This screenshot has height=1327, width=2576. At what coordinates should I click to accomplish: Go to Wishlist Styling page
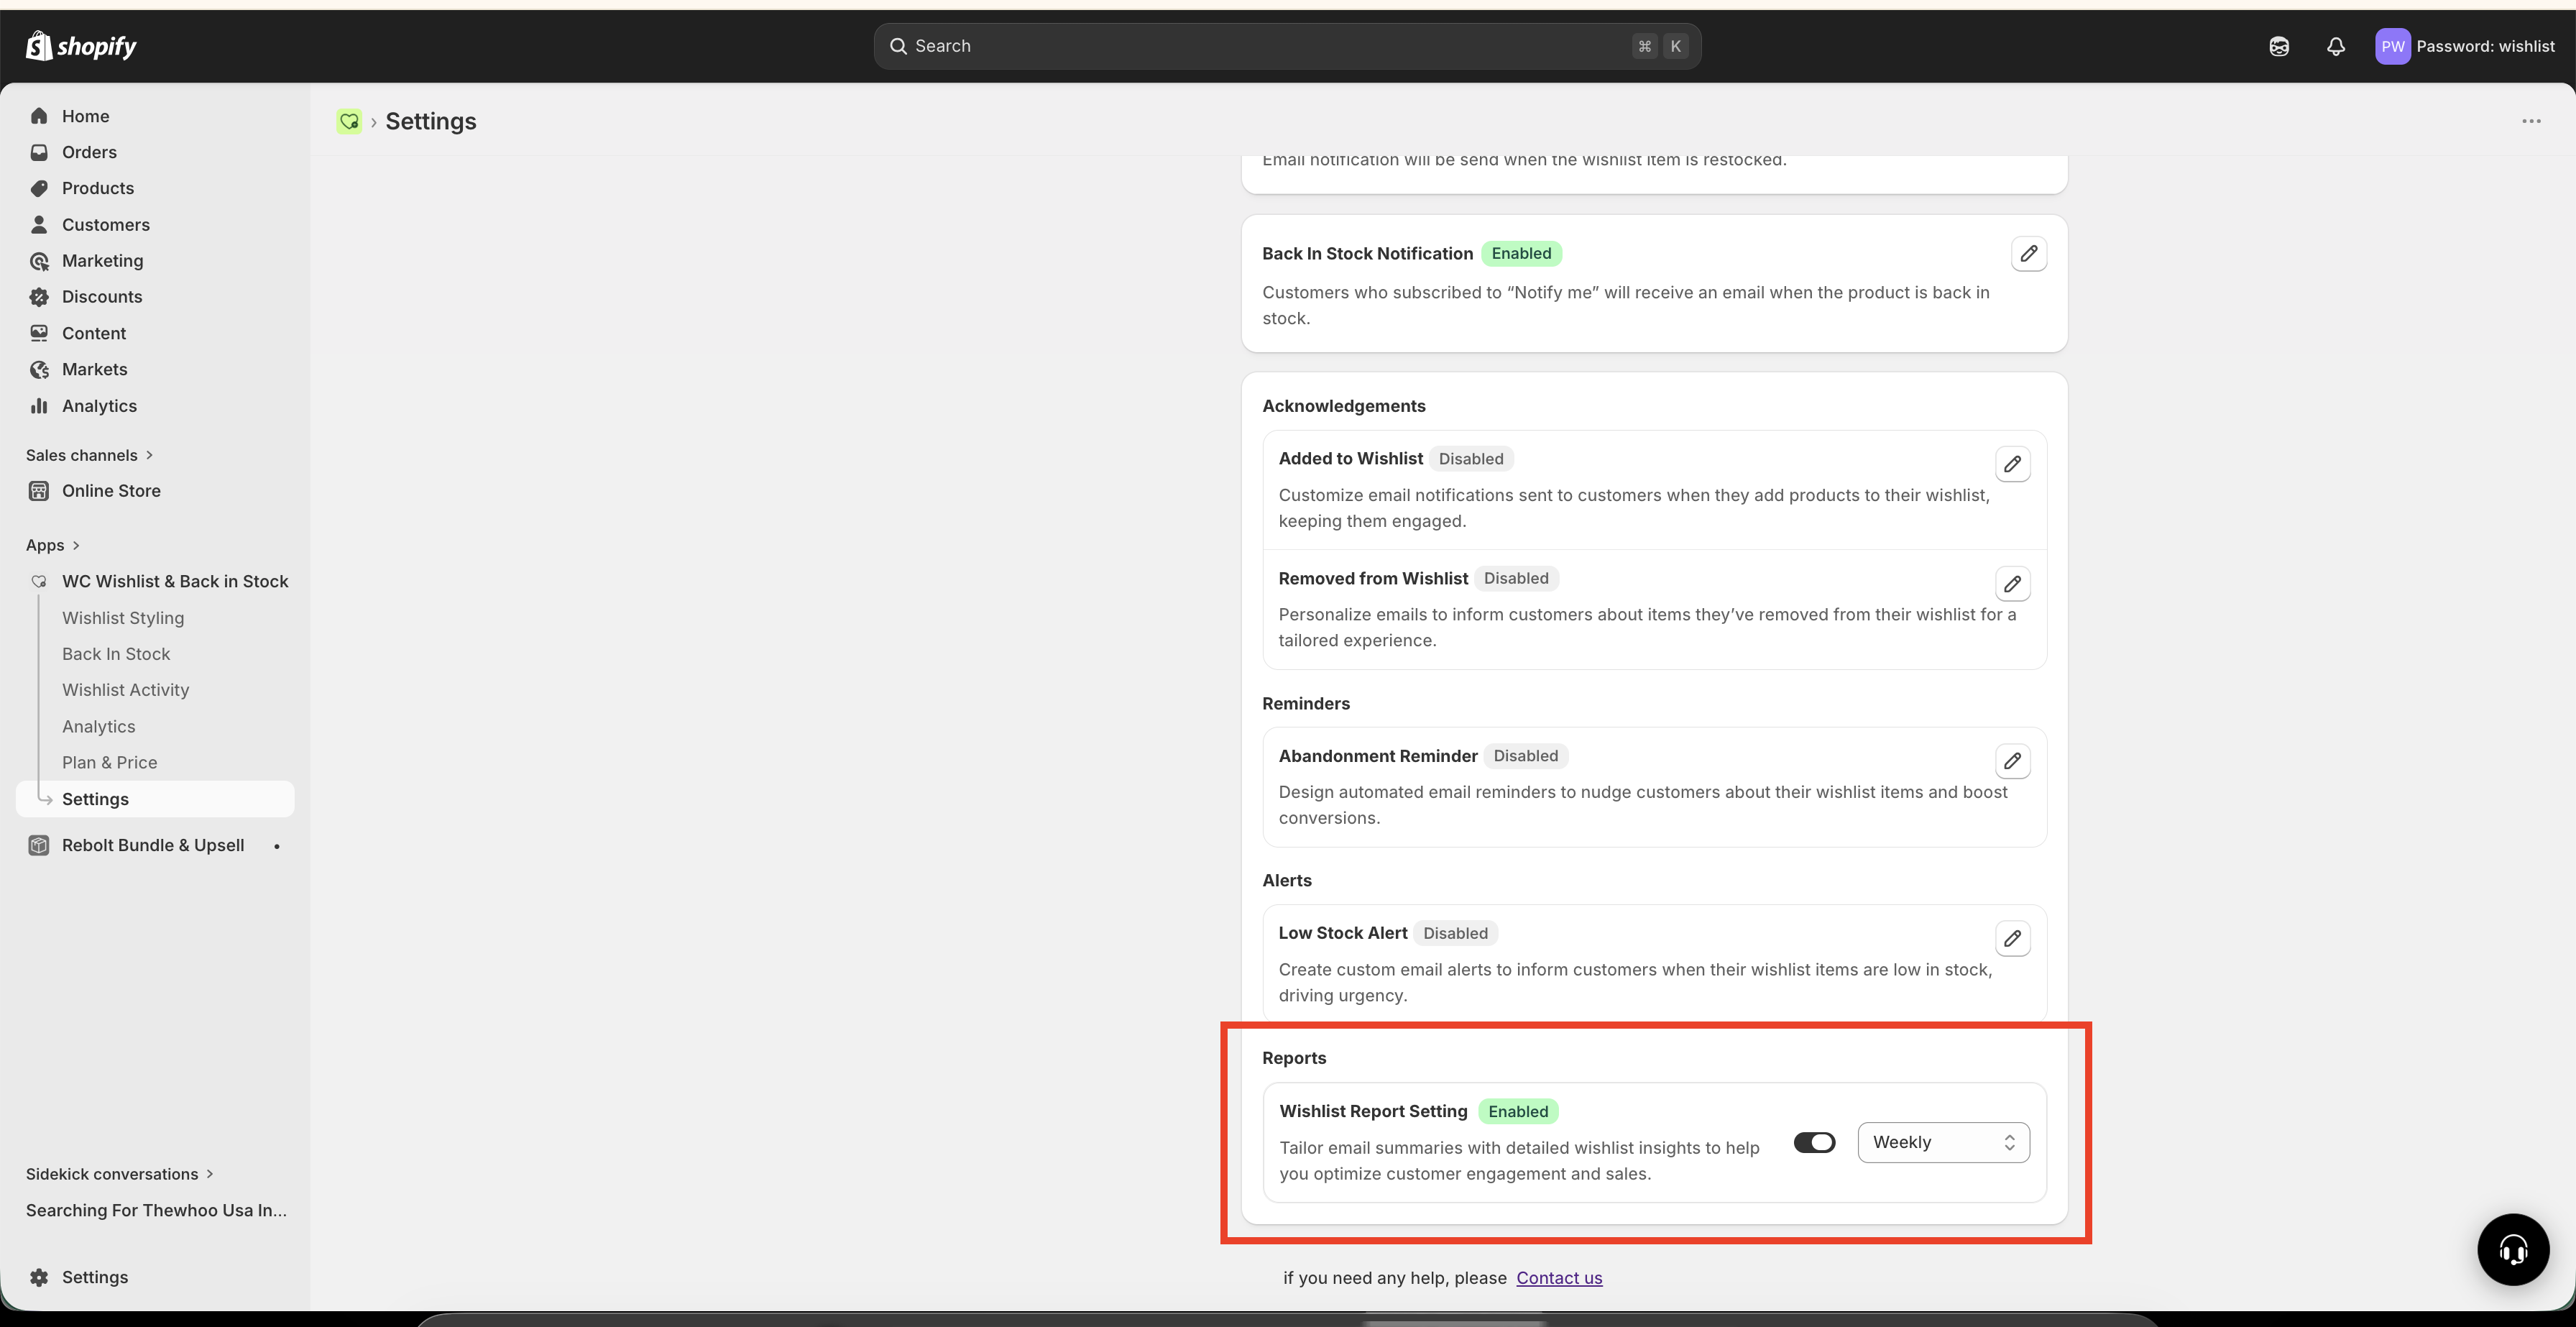tap(123, 618)
